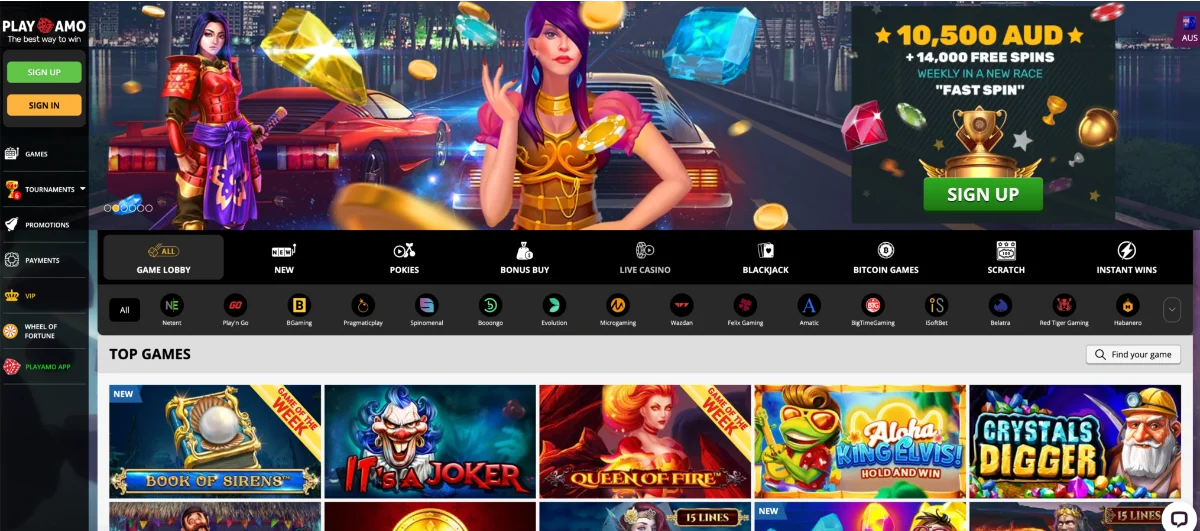Open the Instant Wins tab
Screen dimensions: 1200x531
pyautogui.click(x=1126, y=258)
